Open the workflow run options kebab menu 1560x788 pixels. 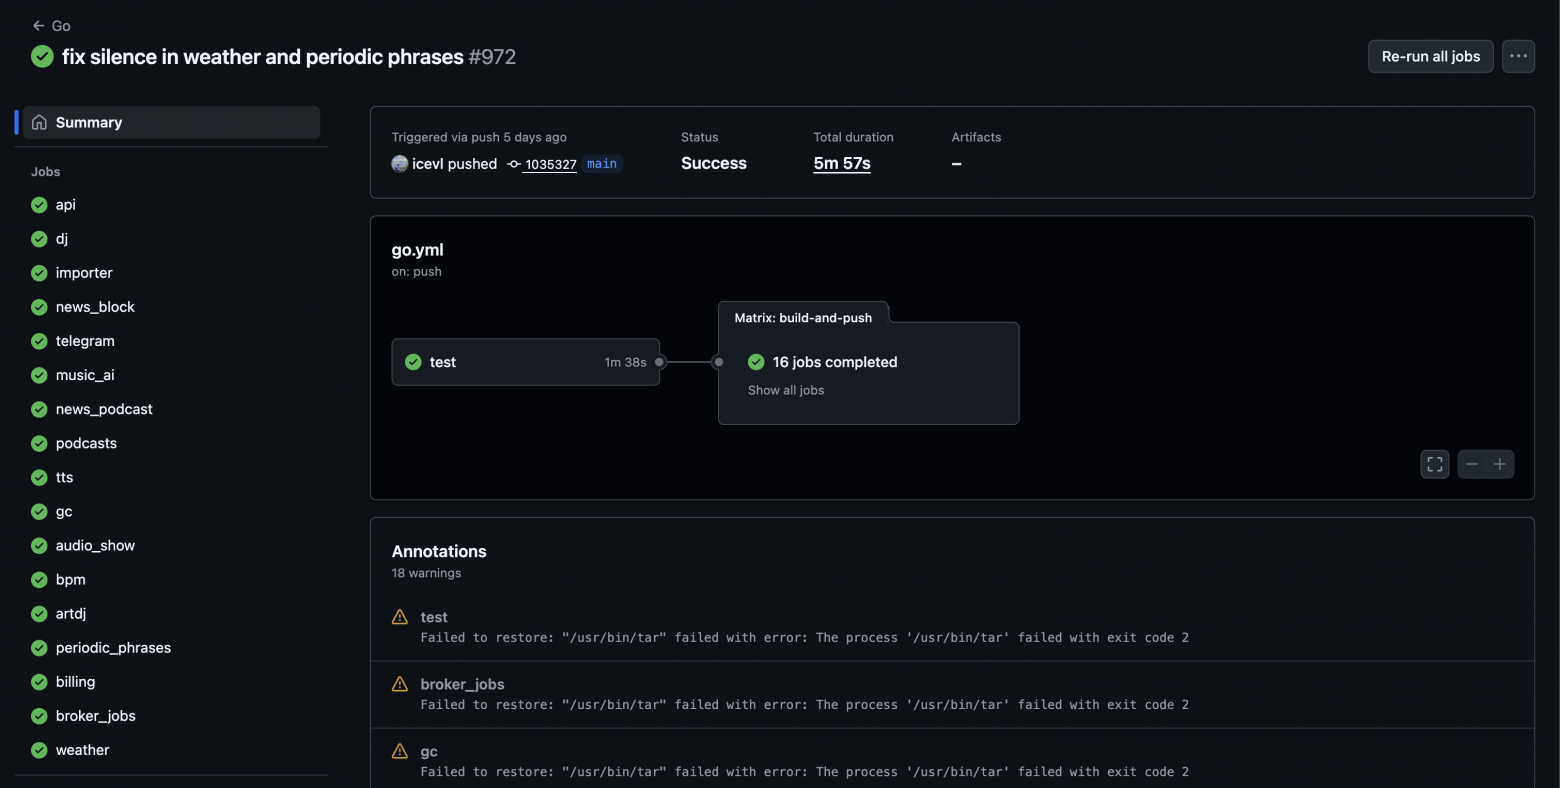[x=1517, y=56]
